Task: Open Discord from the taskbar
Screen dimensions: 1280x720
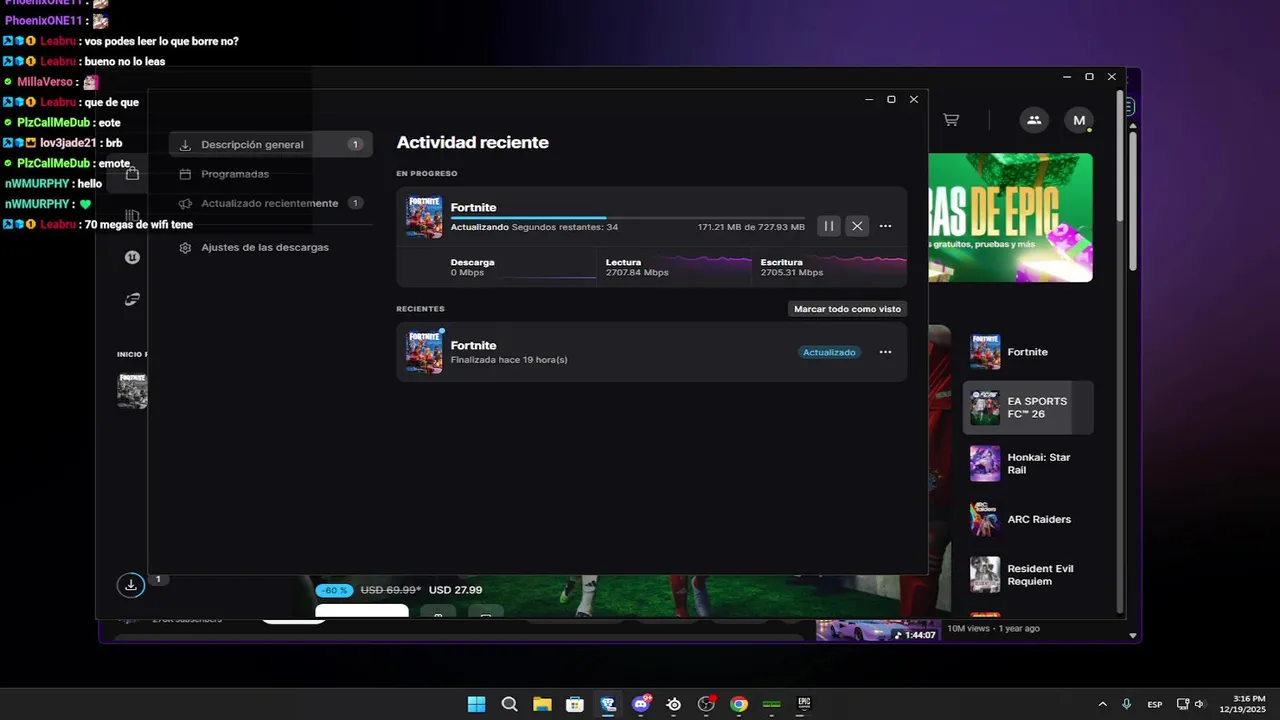Action: 641,704
